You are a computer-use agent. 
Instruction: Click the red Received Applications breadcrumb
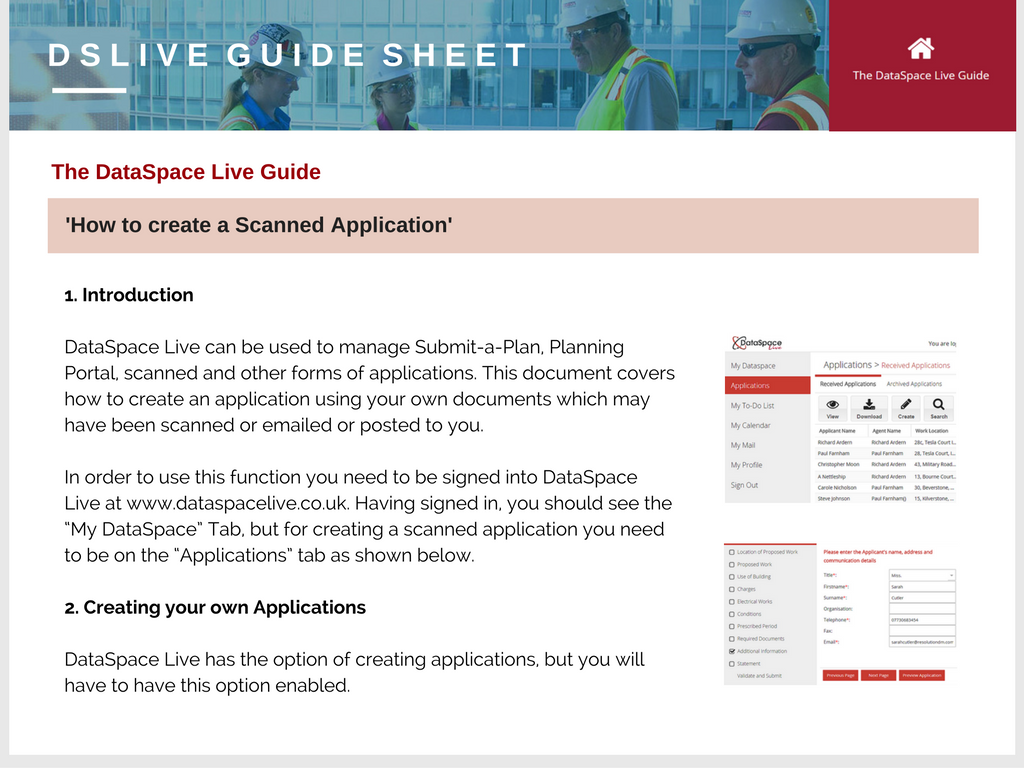[x=916, y=366]
